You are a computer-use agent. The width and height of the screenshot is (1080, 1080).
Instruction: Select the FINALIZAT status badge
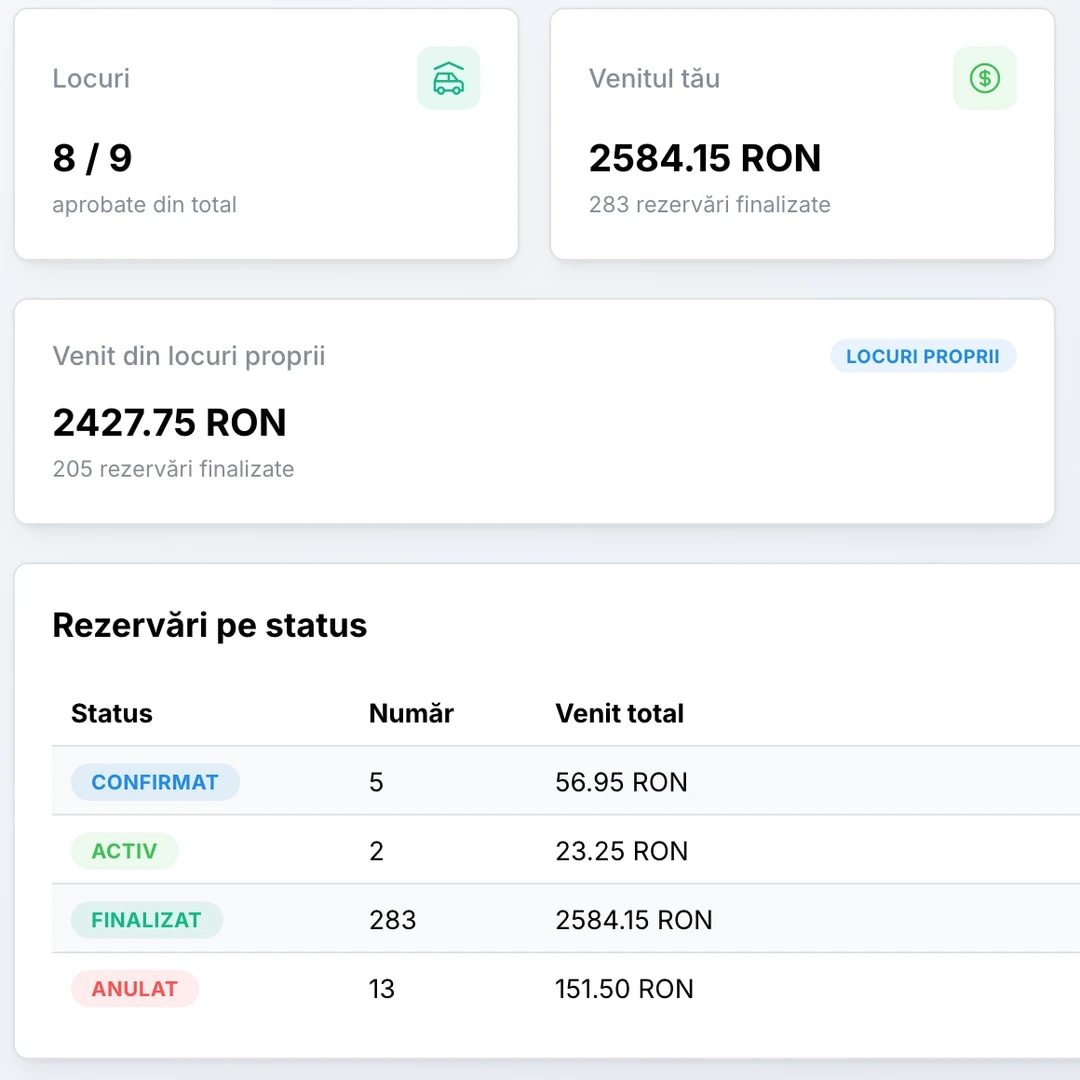[147, 920]
